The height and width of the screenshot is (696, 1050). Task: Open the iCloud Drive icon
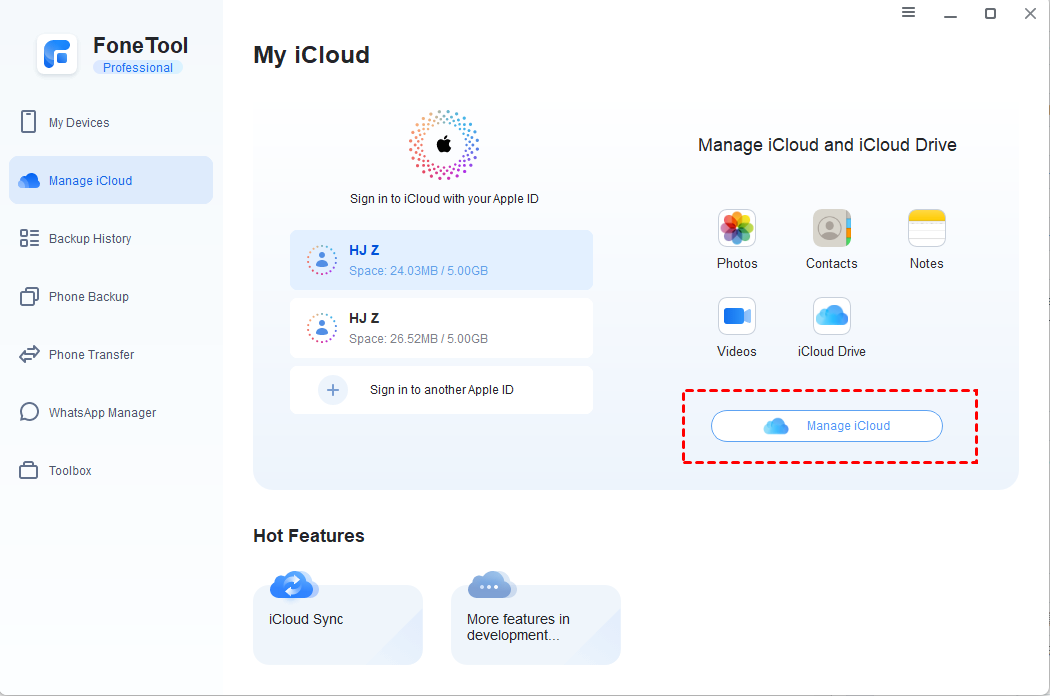831,316
